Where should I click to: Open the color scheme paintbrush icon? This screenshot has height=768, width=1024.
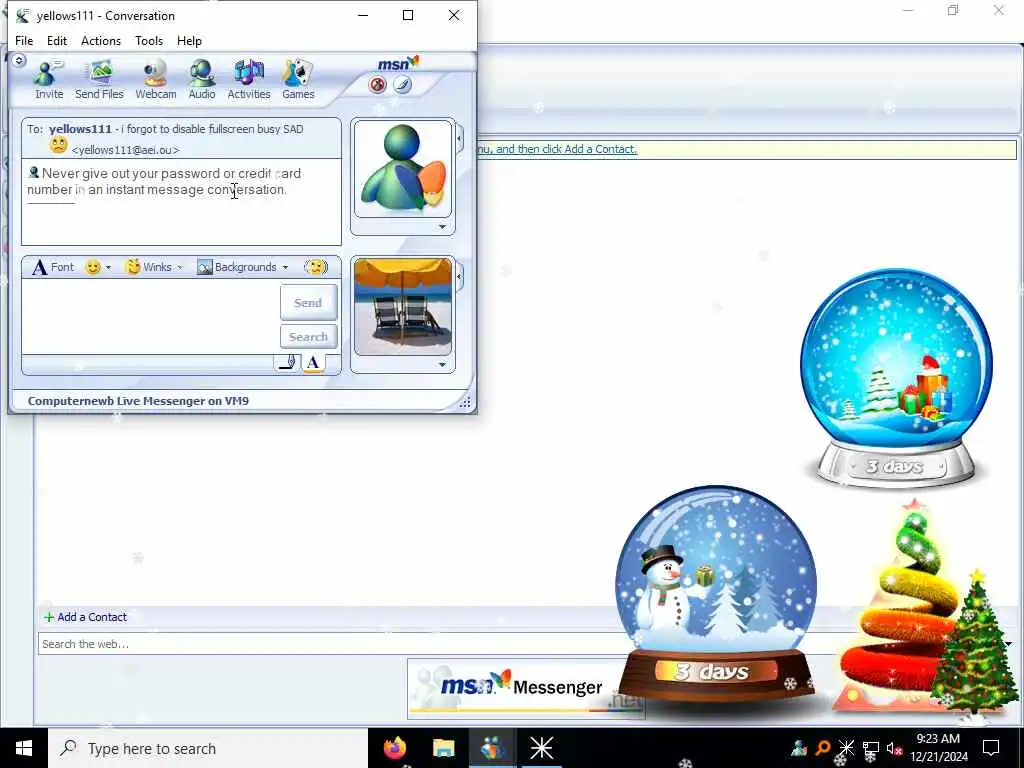[402, 85]
